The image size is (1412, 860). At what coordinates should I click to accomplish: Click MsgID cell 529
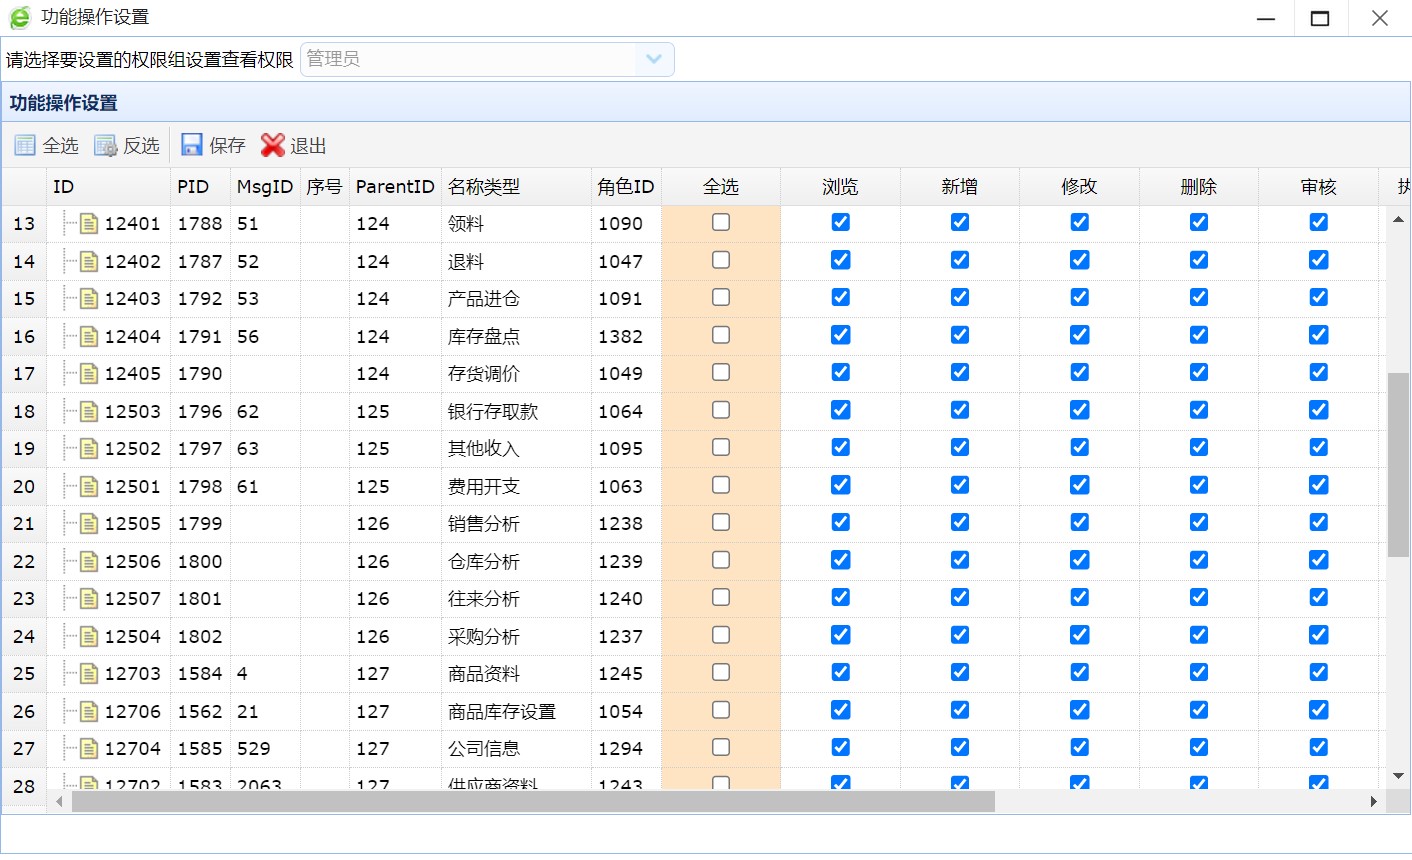[x=265, y=748]
